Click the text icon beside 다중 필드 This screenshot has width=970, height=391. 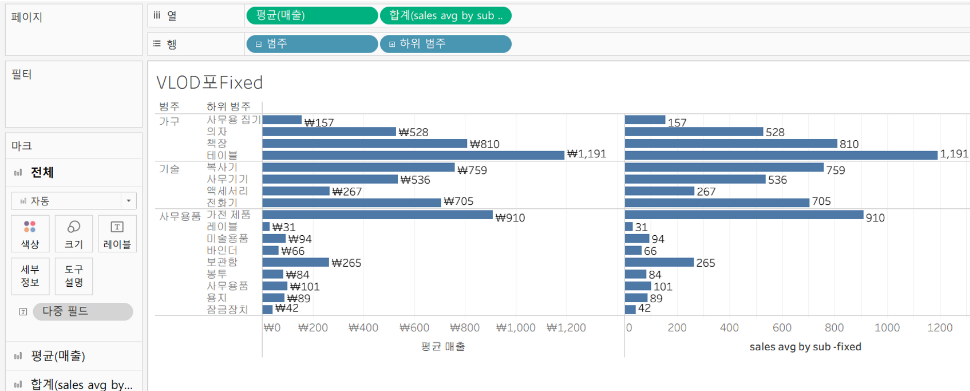[23, 312]
